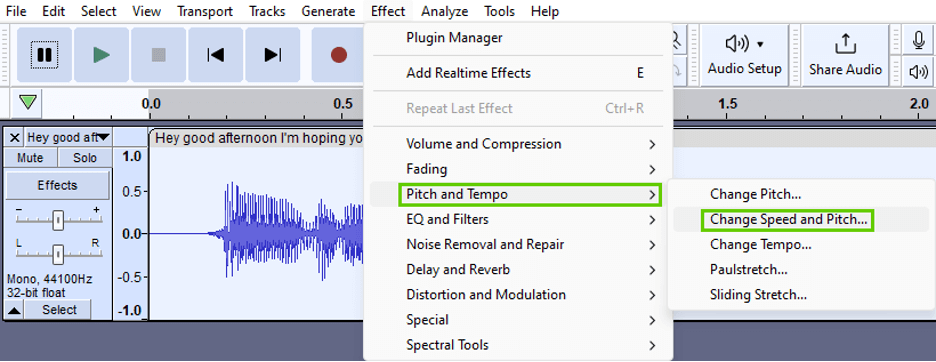Image resolution: width=936 pixels, height=362 pixels.
Task: Mute the Hey good afternoon track
Action: [x=30, y=158]
